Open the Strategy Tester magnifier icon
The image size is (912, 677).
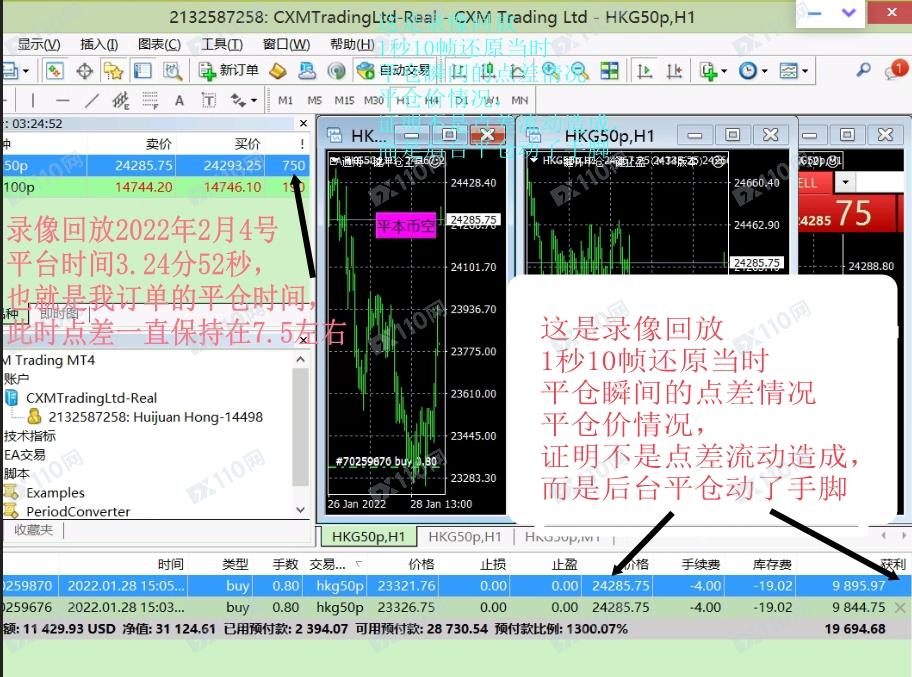click(172, 71)
